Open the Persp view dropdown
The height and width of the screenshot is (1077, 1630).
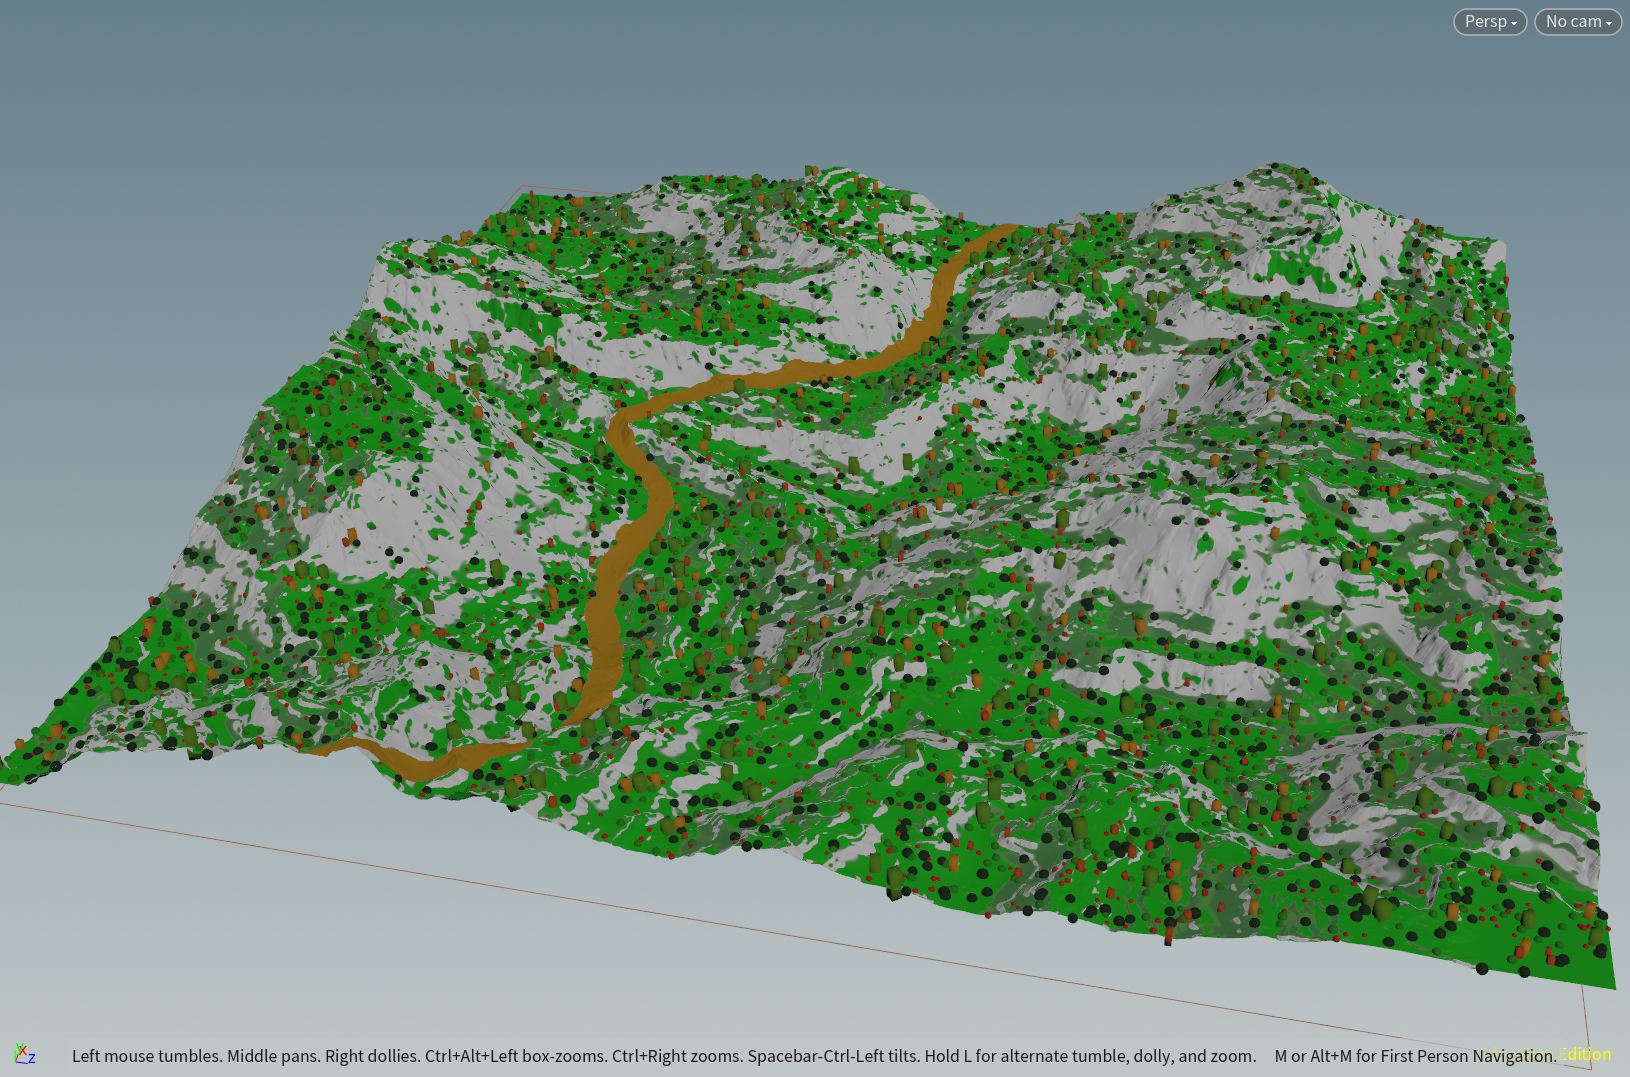[1489, 22]
